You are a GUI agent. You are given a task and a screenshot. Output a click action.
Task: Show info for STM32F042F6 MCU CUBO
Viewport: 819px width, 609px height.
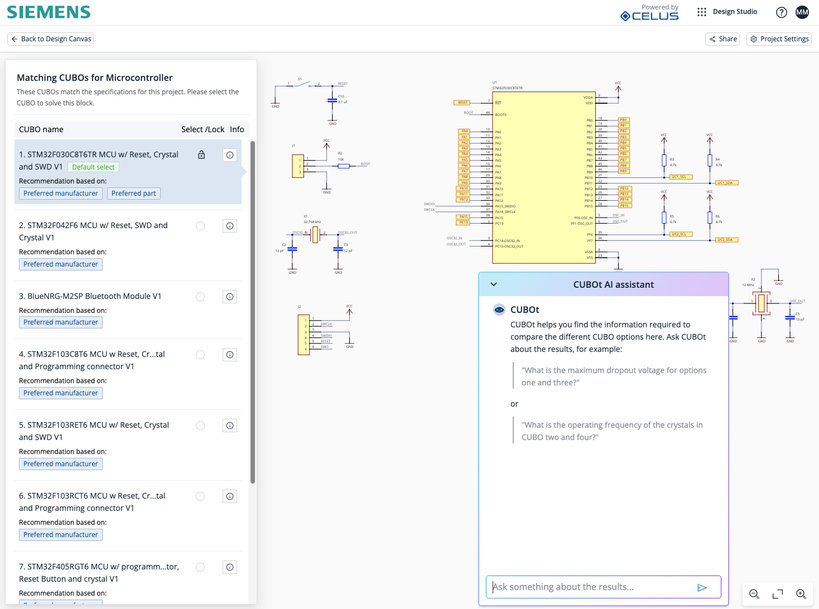coord(229,226)
